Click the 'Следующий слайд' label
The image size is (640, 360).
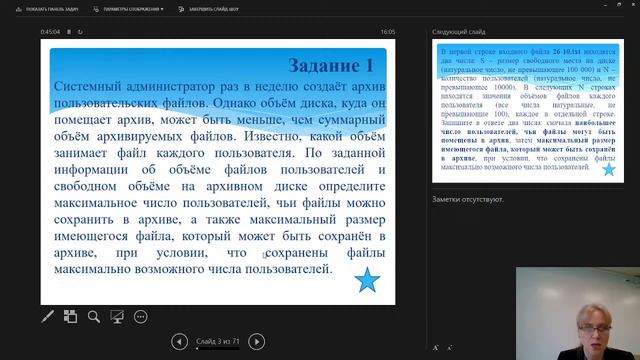459,31
